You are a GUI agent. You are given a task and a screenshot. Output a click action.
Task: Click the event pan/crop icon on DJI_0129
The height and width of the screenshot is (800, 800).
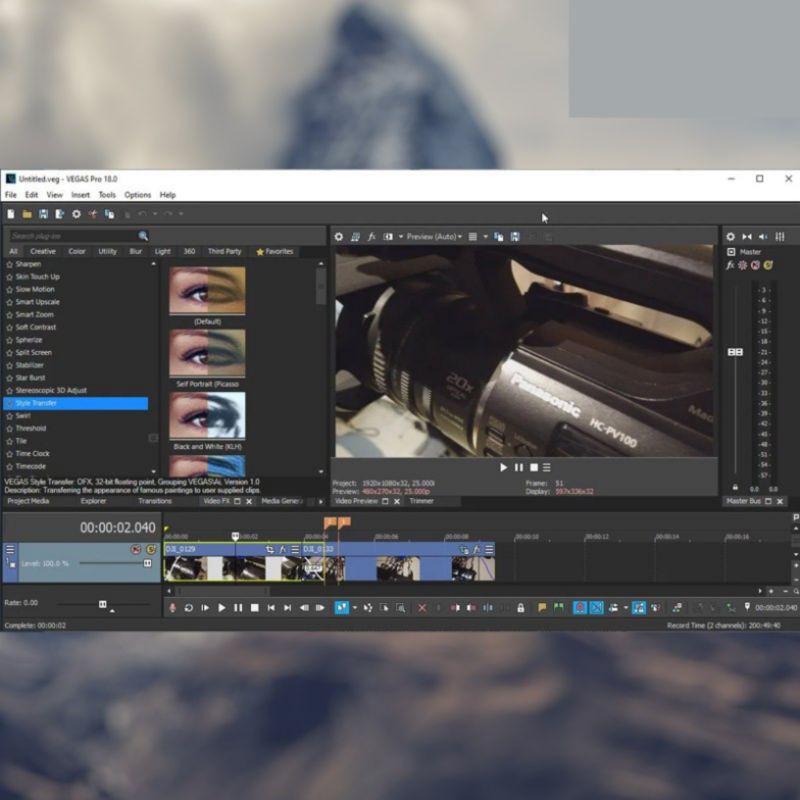tap(269, 549)
